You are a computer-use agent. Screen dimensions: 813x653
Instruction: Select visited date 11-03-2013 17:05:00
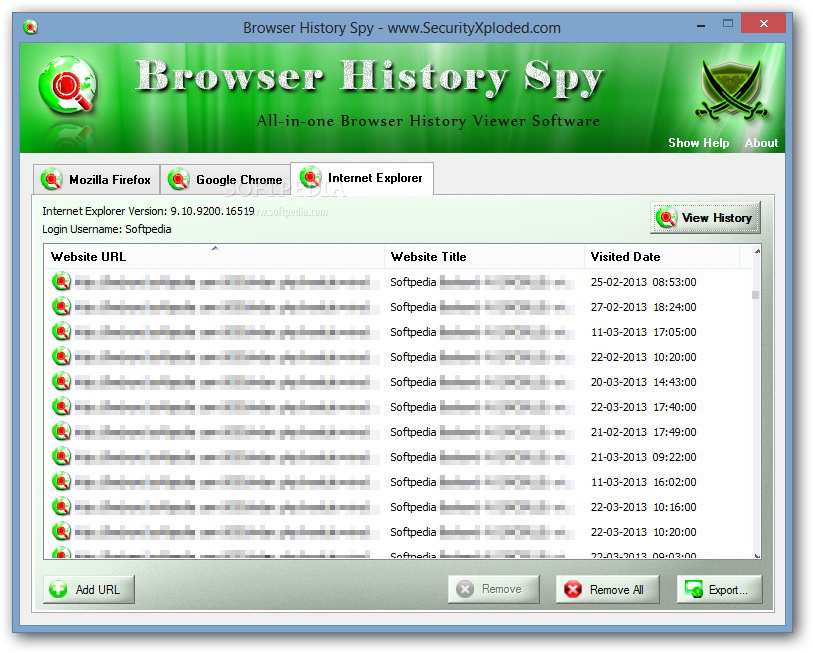coord(643,331)
